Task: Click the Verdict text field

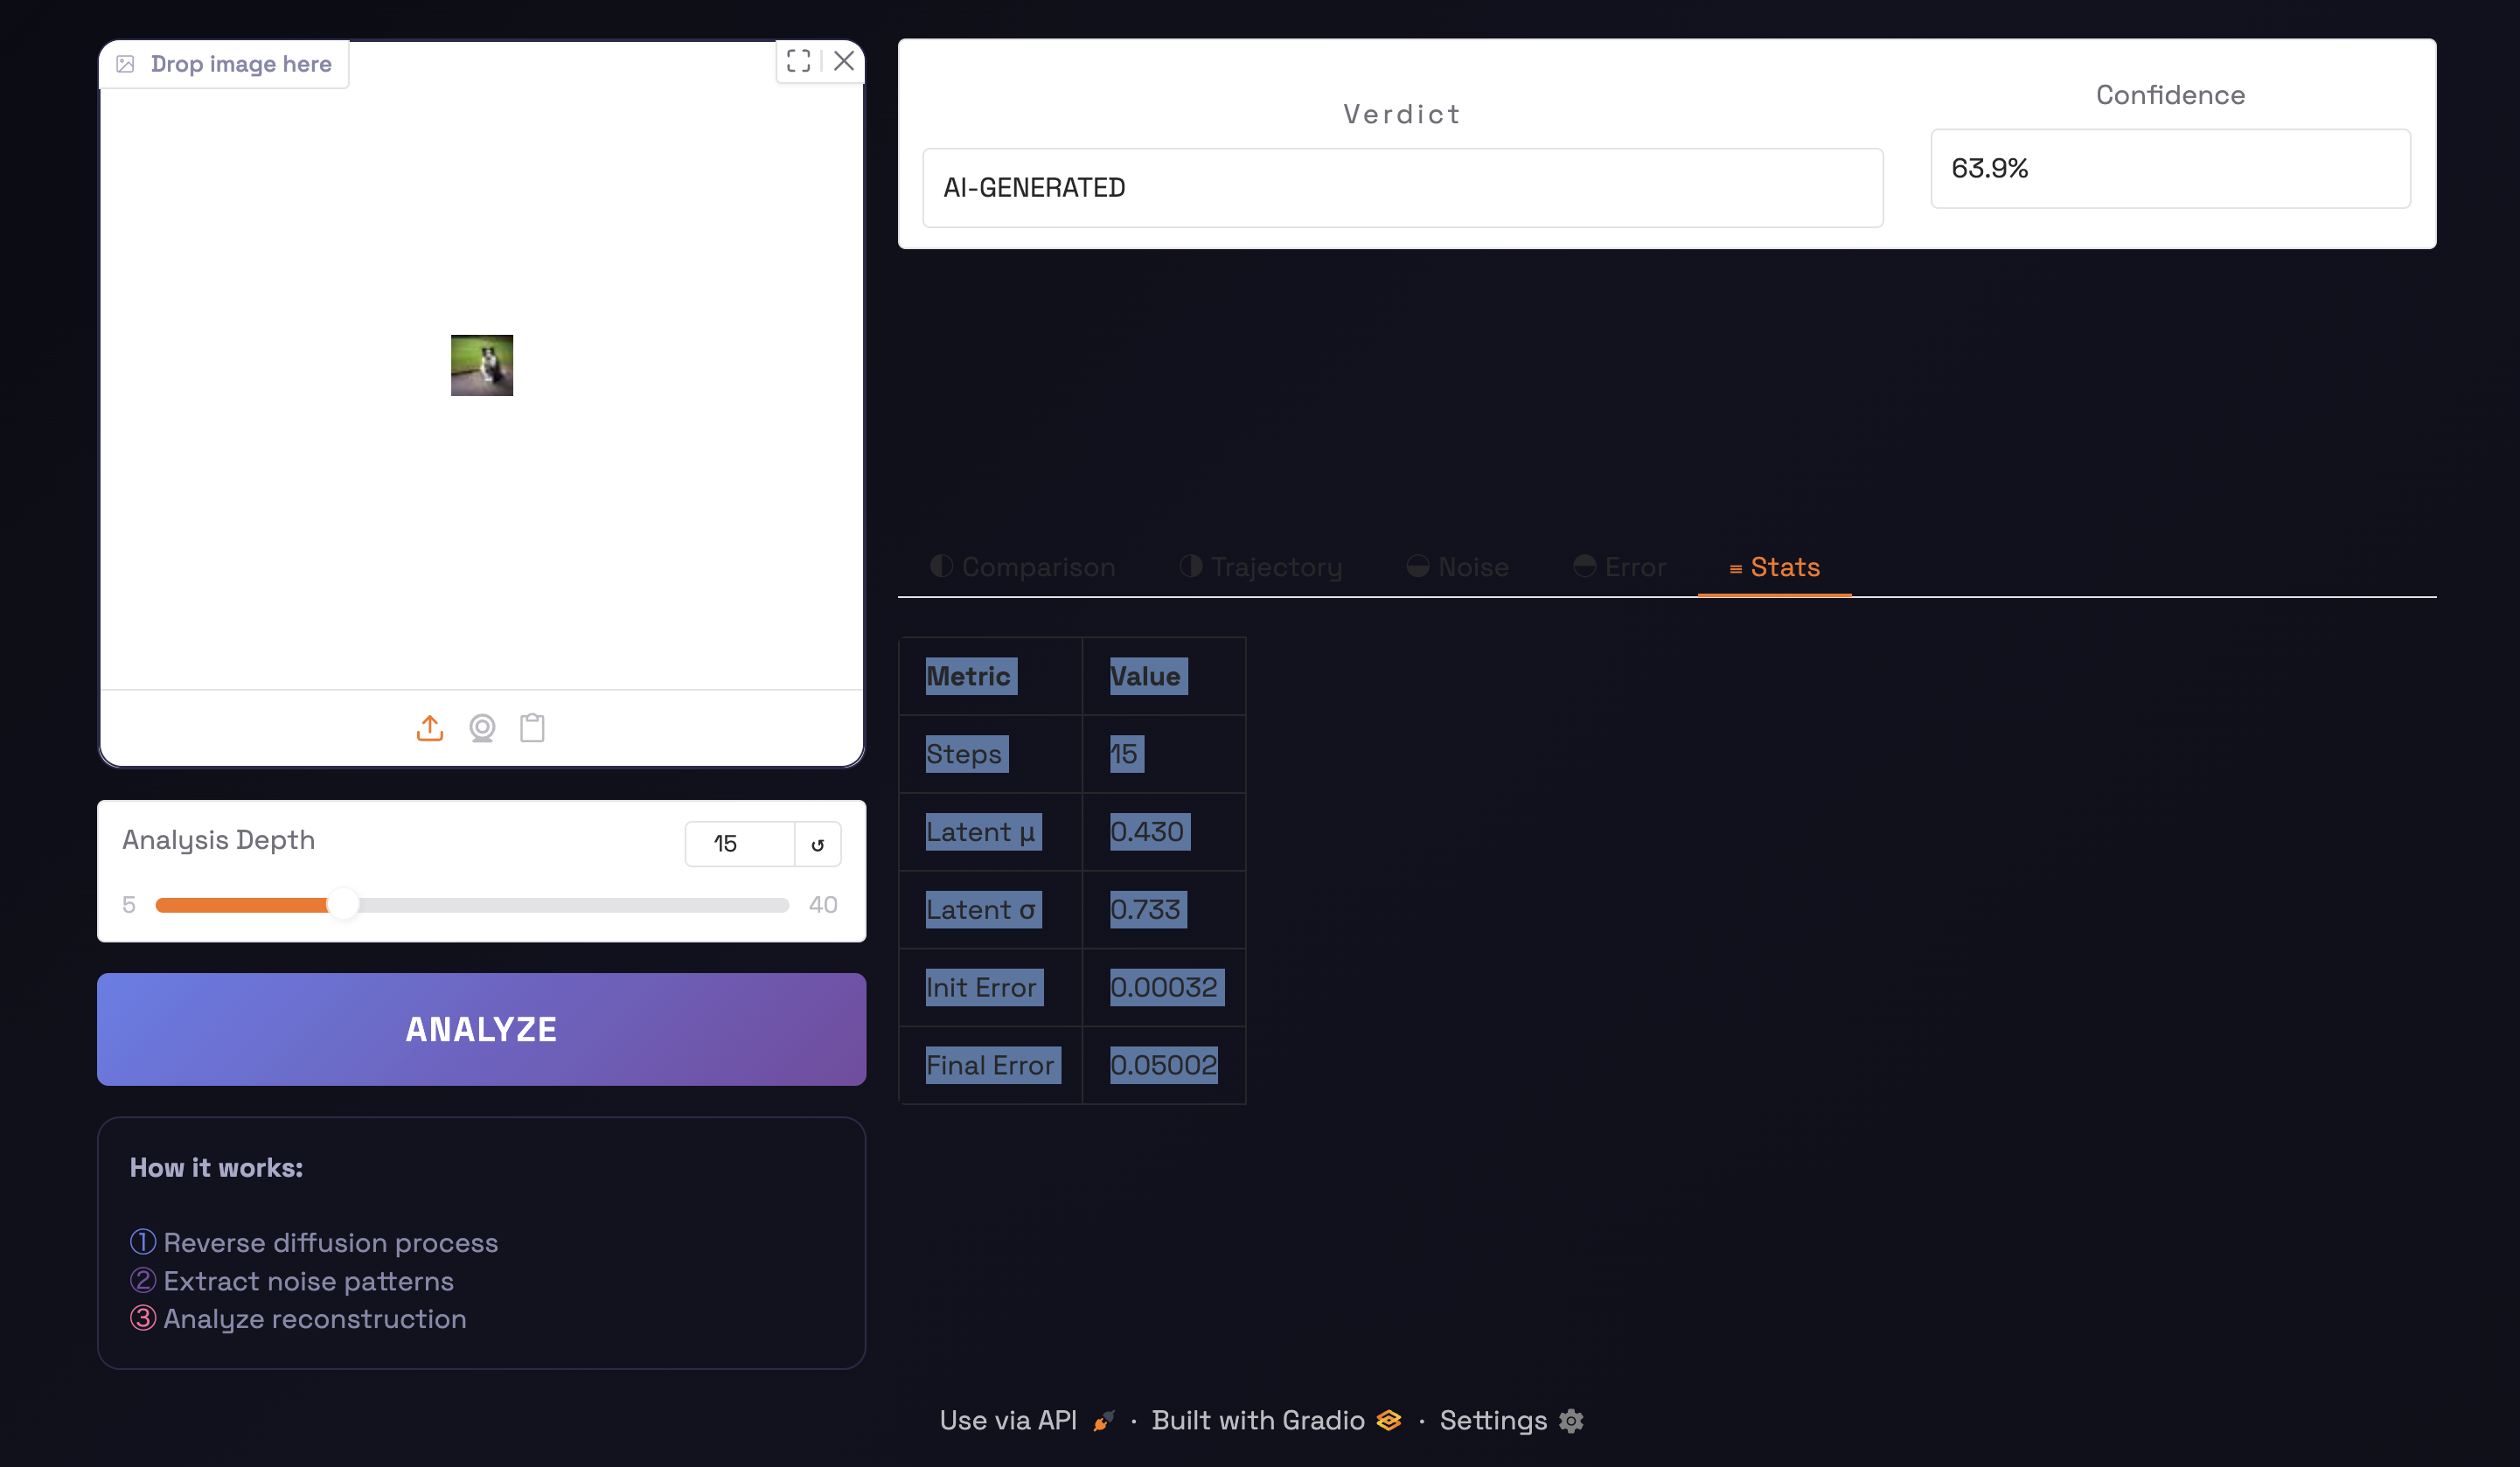Action: pos(1402,188)
